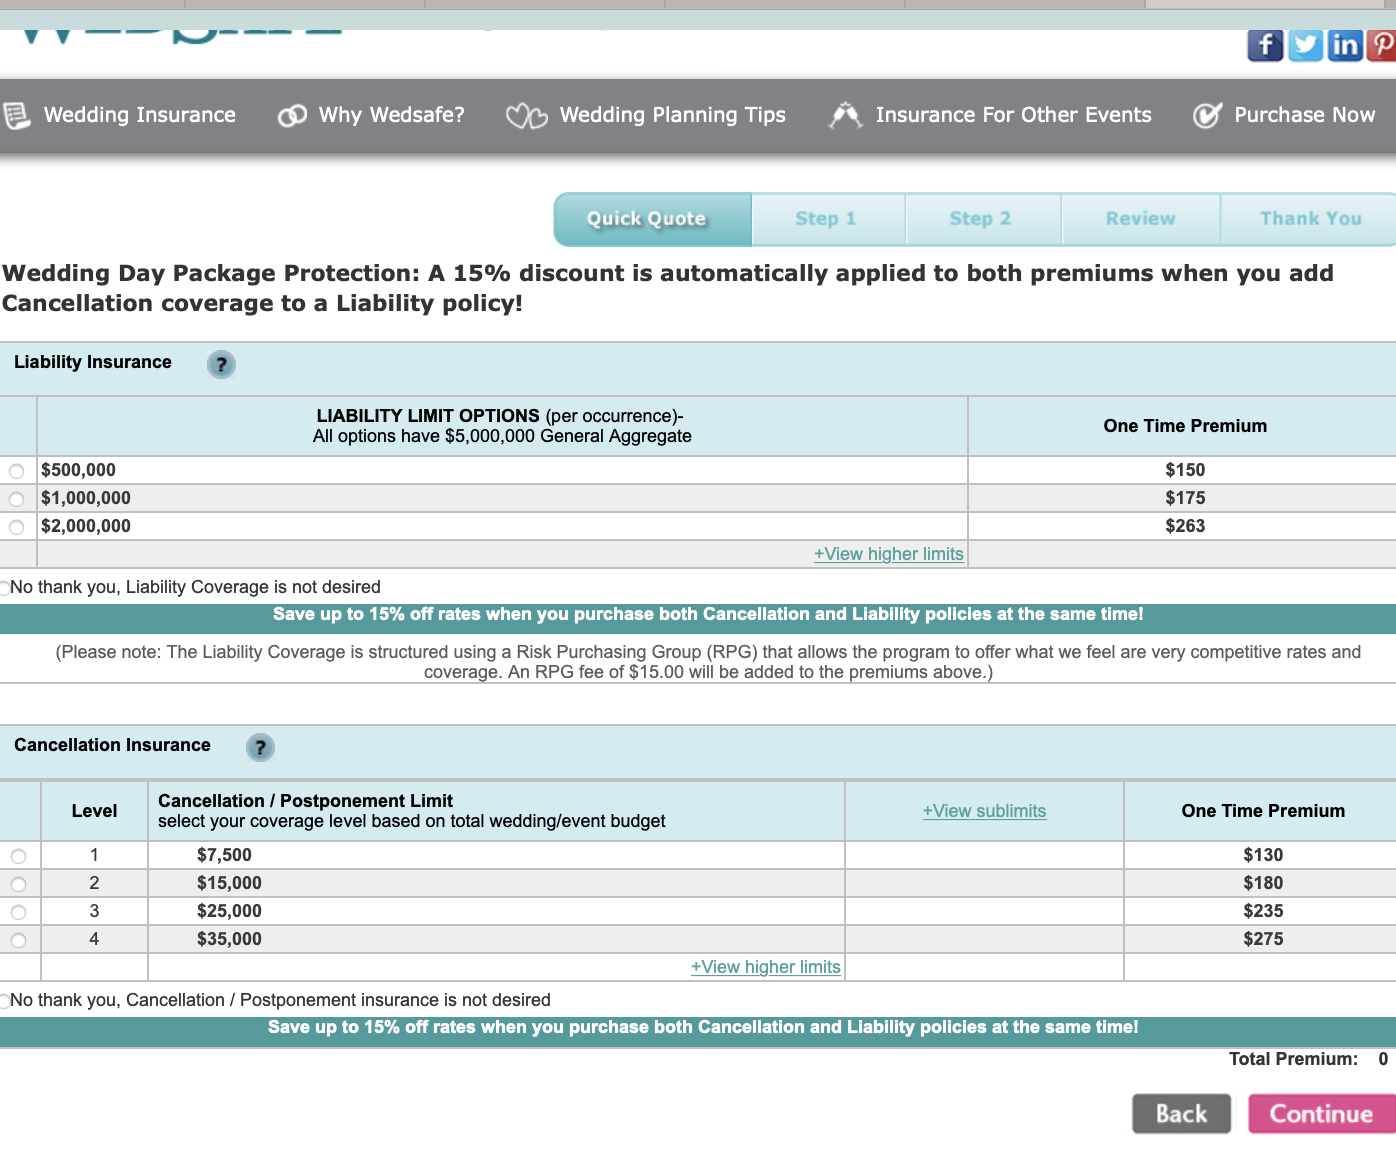Click the Back button
This screenshot has width=1396, height=1158.
pos(1182,1114)
